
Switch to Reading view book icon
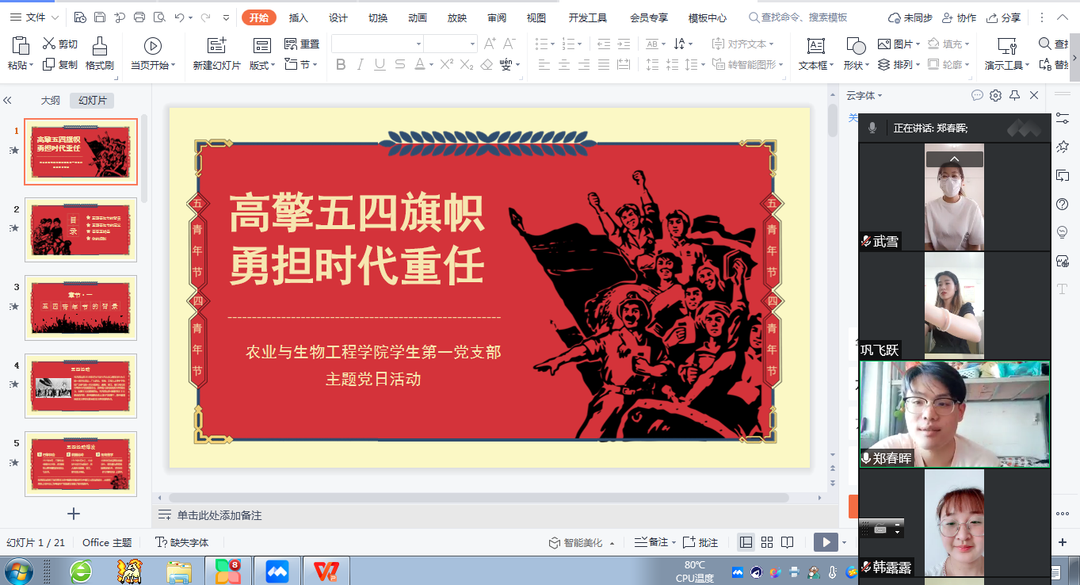[787, 543]
